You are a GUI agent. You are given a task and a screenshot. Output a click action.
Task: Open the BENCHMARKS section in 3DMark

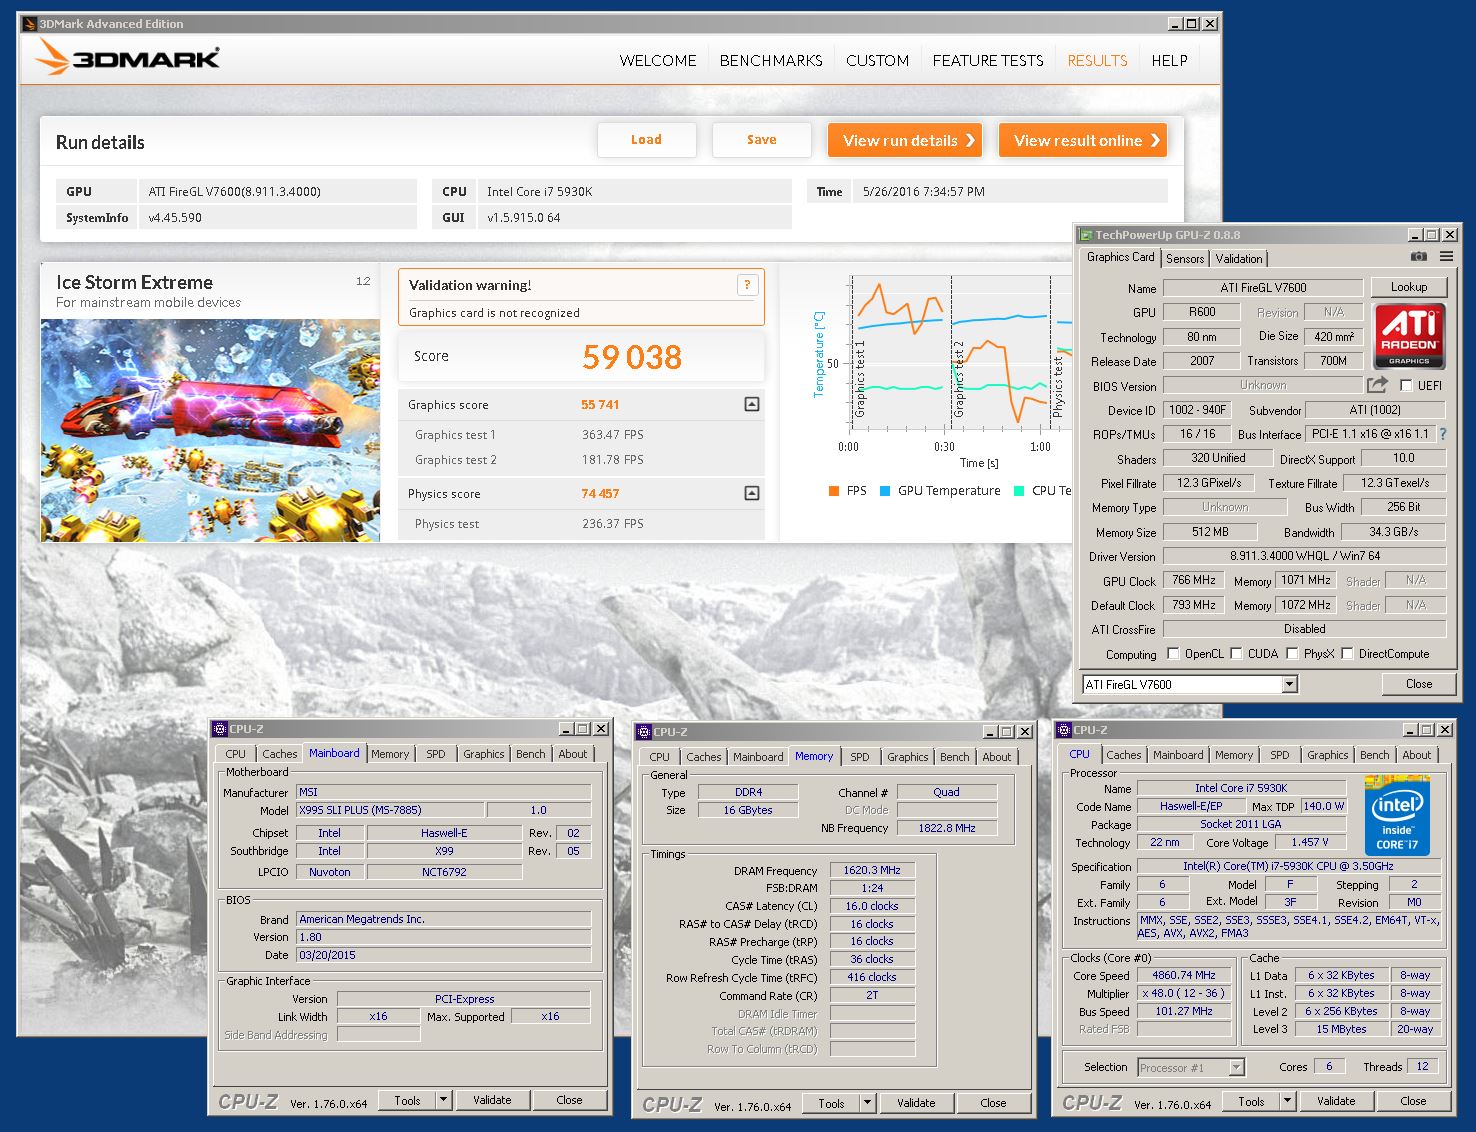[771, 60]
